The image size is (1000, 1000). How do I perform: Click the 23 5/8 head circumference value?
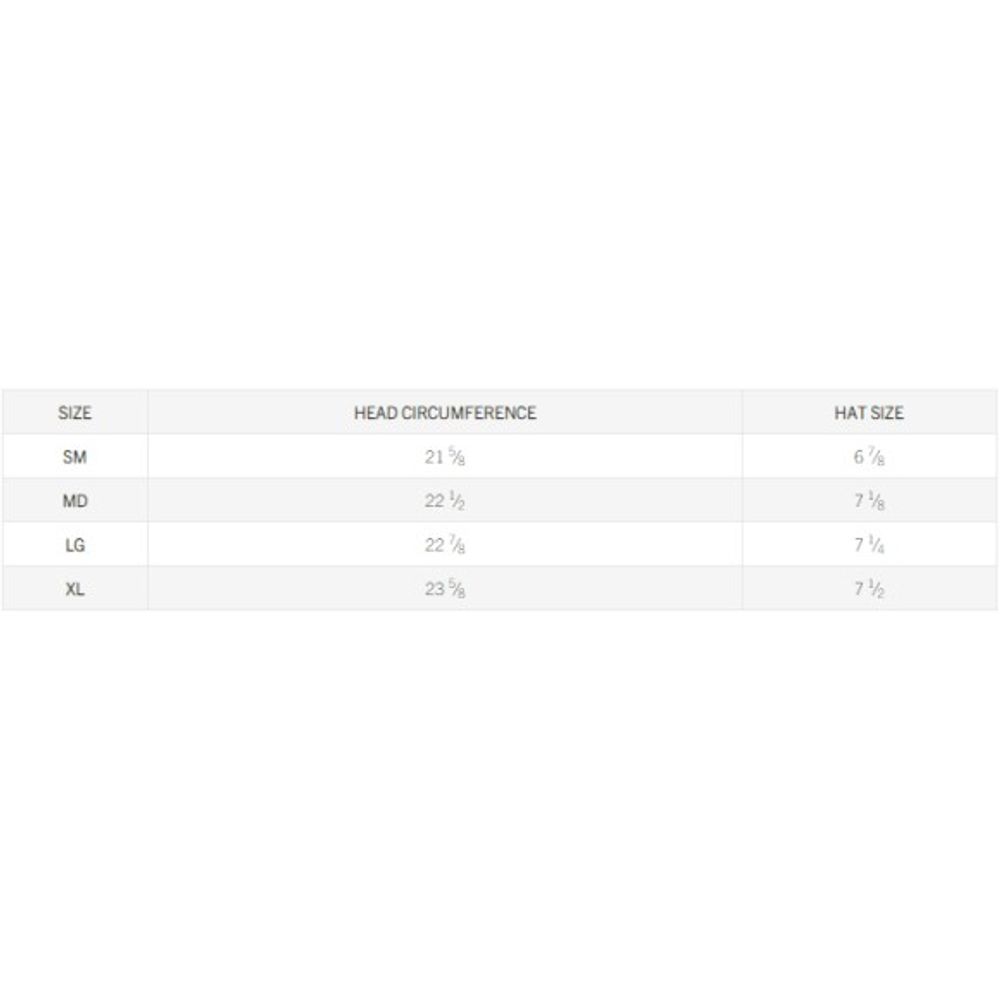(445, 590)
